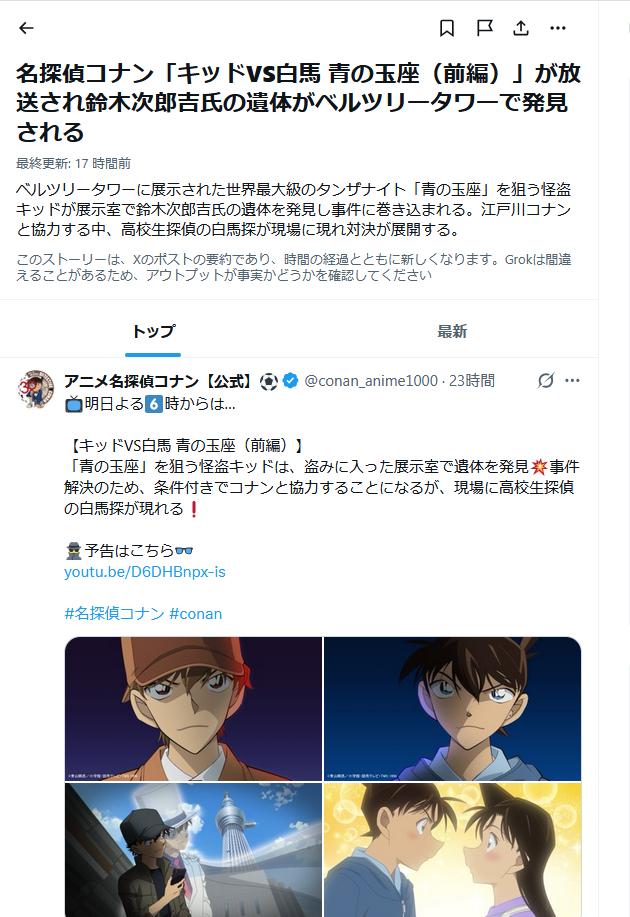Open the story's three-dot more menu
The image size is (630, 917).
point(558,28)
